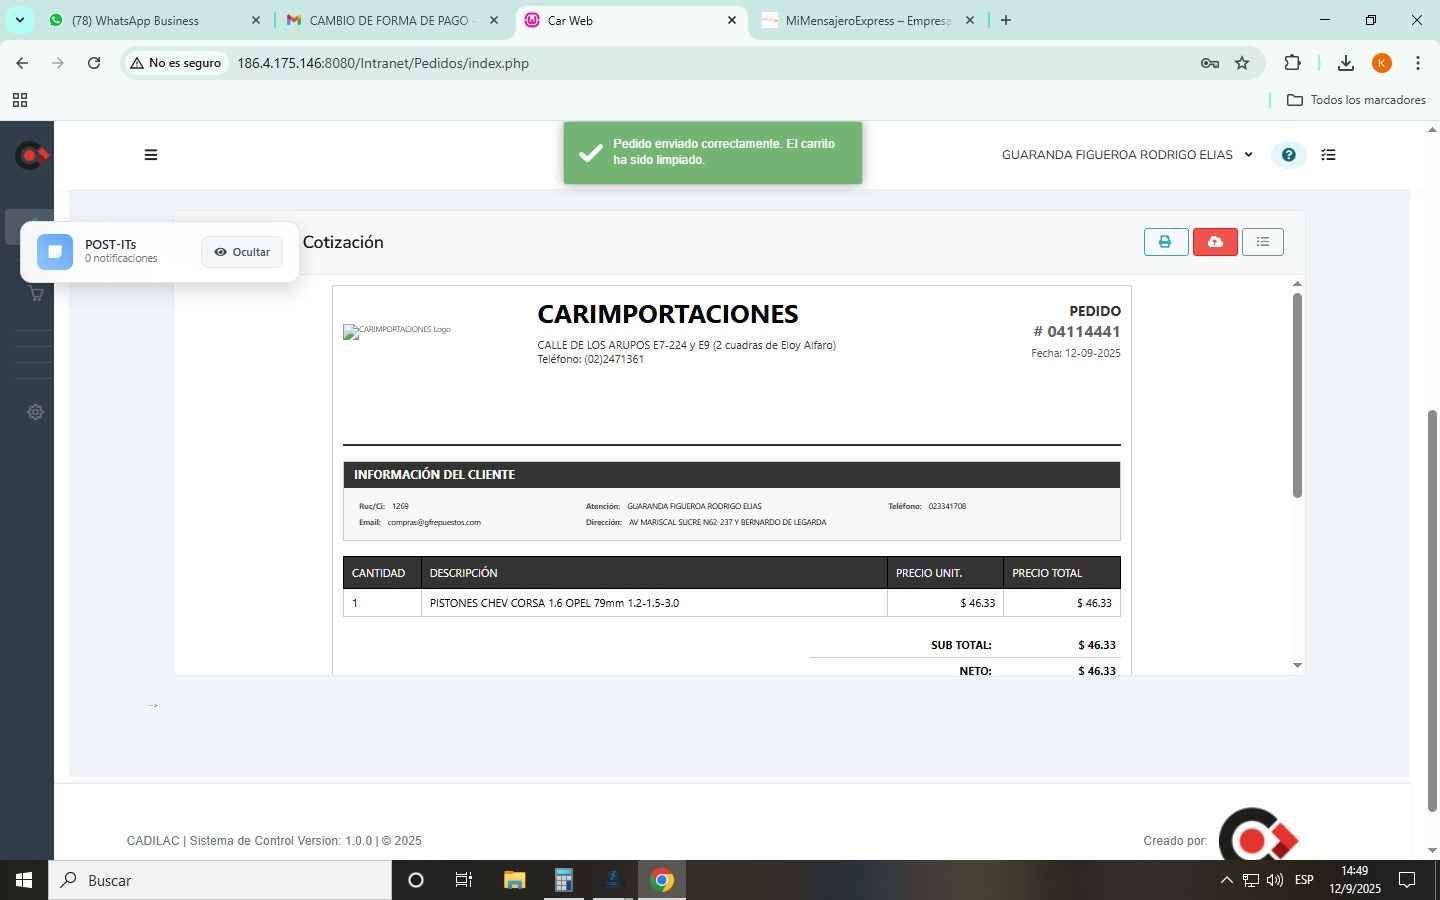
Task: Open the settings gear in sidebar
Action: point(36,412)
